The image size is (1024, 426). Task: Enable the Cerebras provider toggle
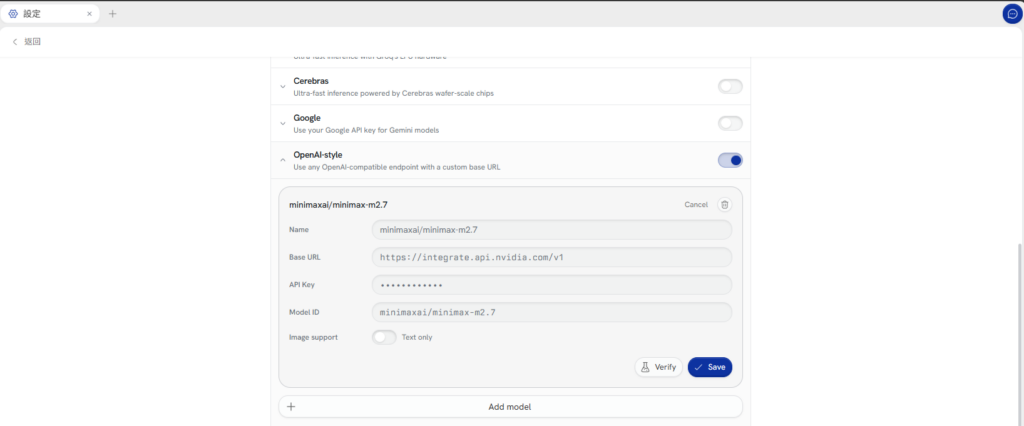click(730, 86)
